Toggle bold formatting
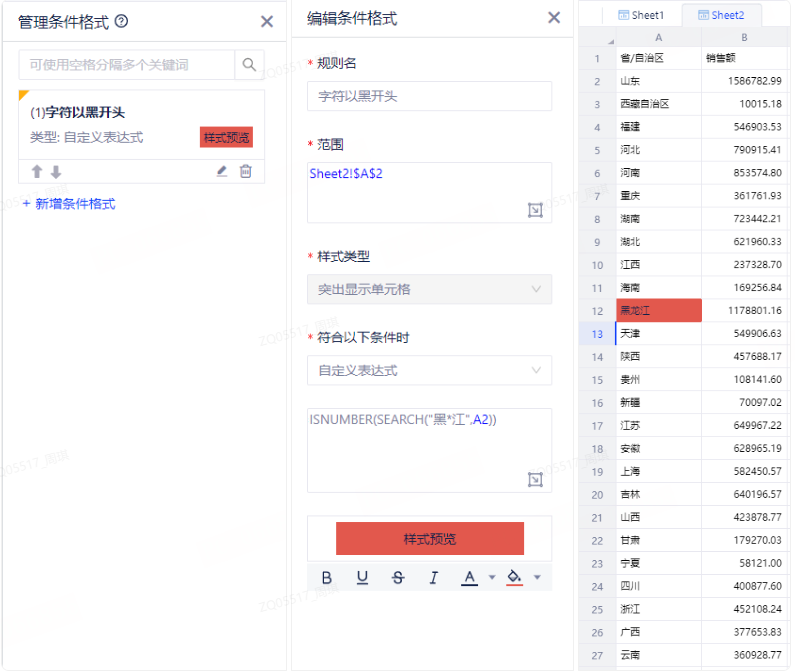 click(x=327, y=578)
